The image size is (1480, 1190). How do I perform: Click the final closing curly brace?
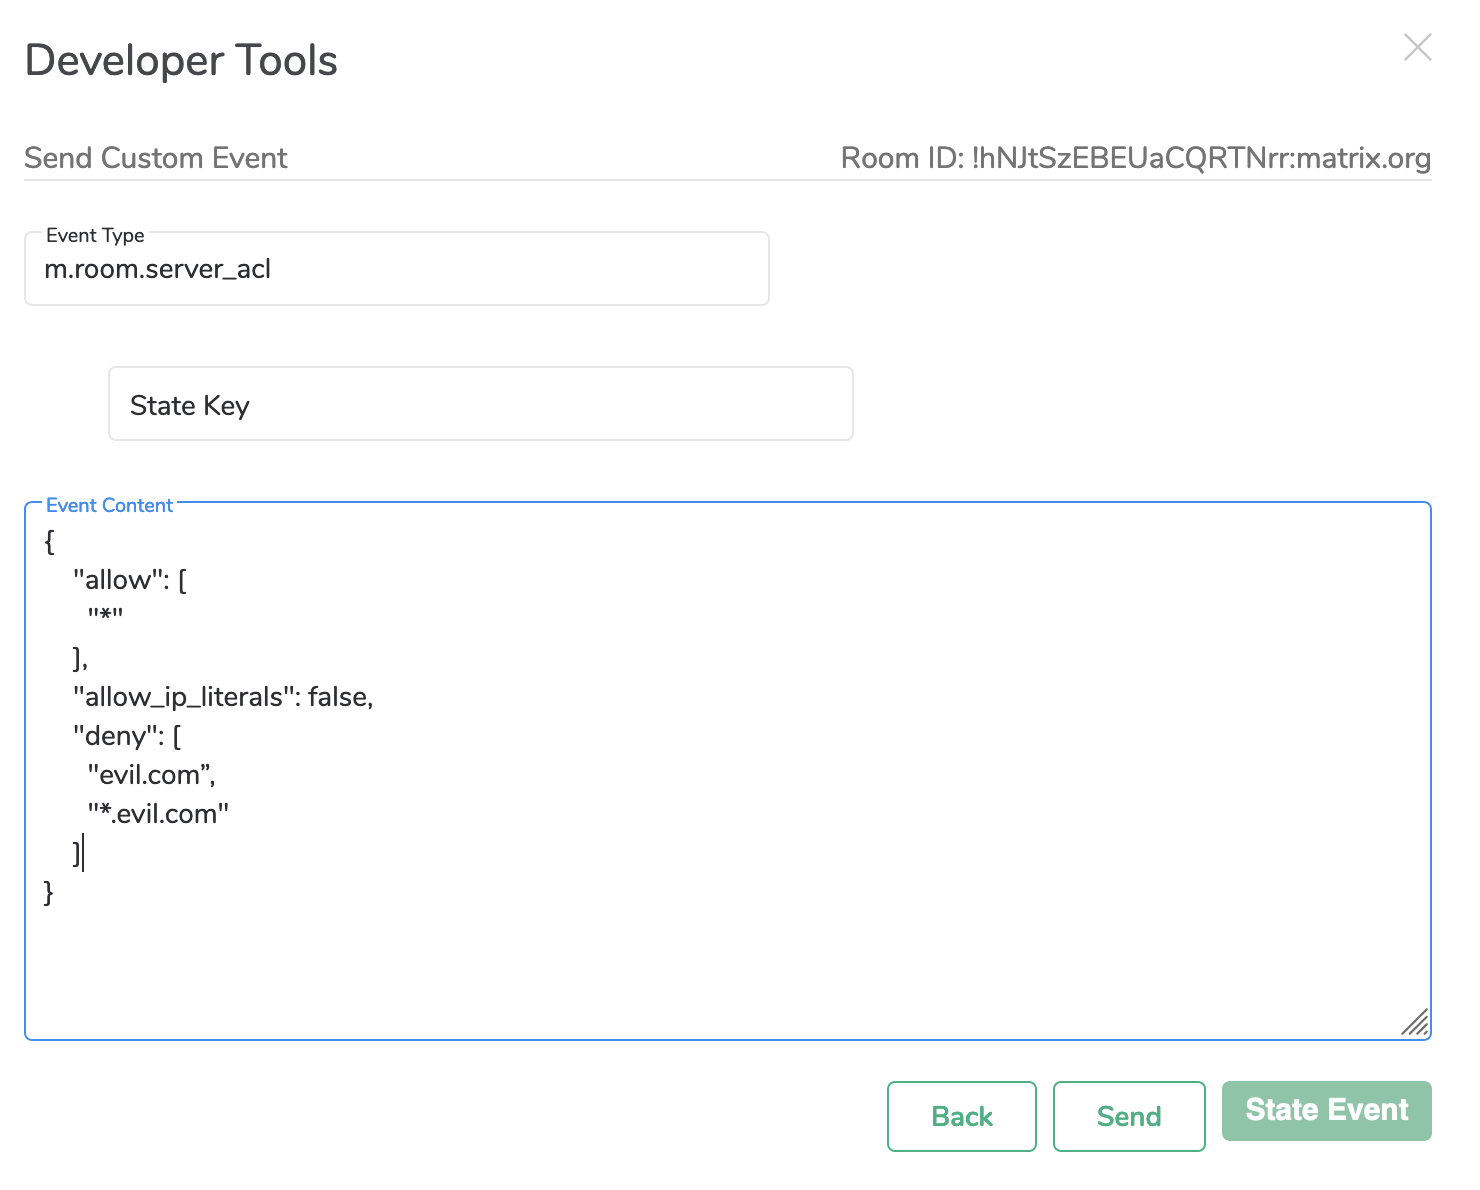coord(49,892)
